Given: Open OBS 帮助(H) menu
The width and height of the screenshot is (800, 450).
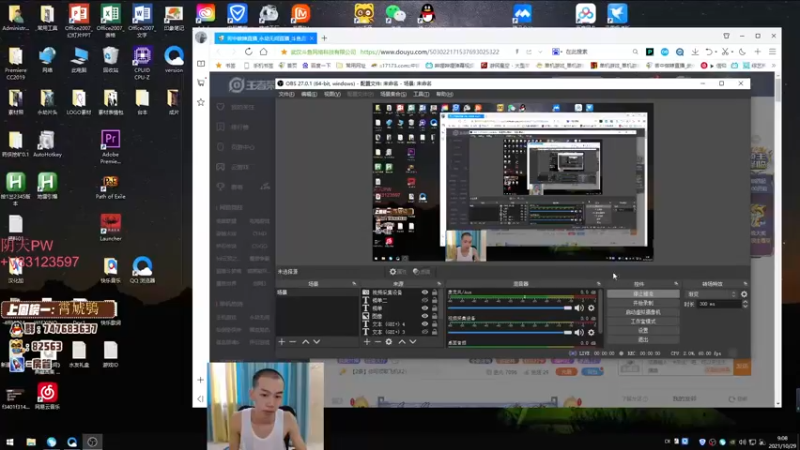Looking at the screenshot, I should pyautogui.click(x=444, y=94).
